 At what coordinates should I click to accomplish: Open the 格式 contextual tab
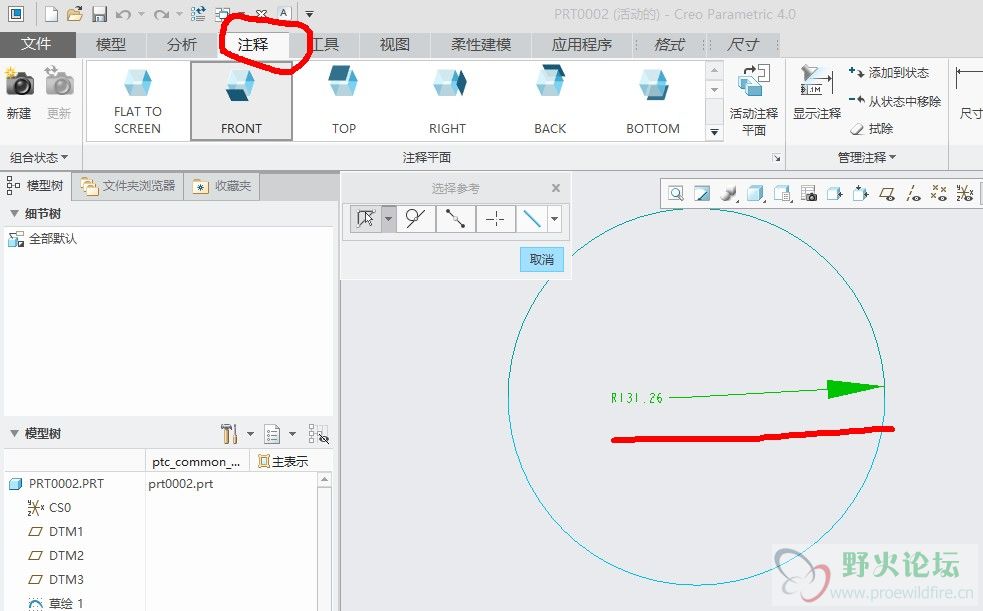669,44
